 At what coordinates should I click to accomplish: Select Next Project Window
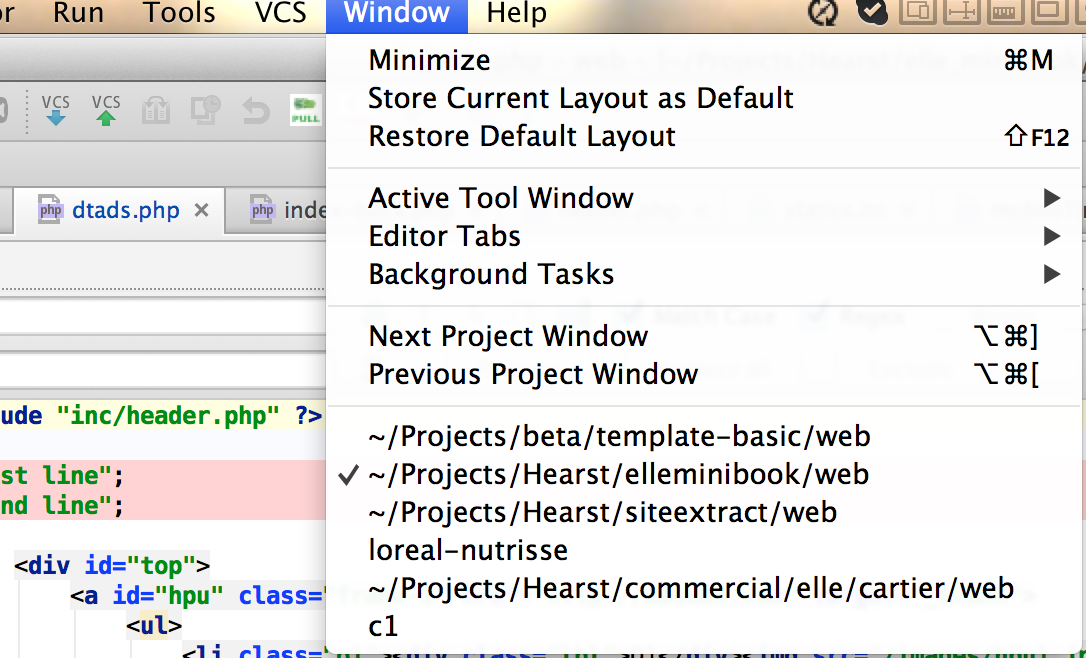point(704,336)
